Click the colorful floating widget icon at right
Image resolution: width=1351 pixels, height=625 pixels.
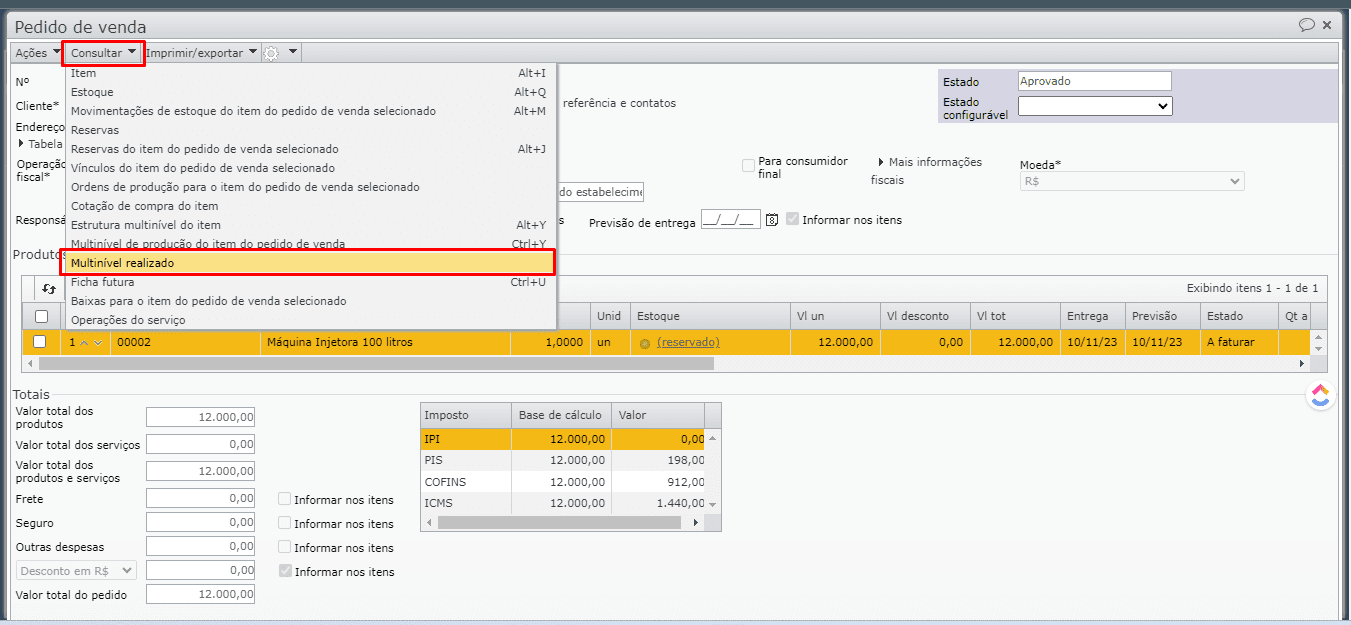pyautogui.click(x=1320, y=396)
